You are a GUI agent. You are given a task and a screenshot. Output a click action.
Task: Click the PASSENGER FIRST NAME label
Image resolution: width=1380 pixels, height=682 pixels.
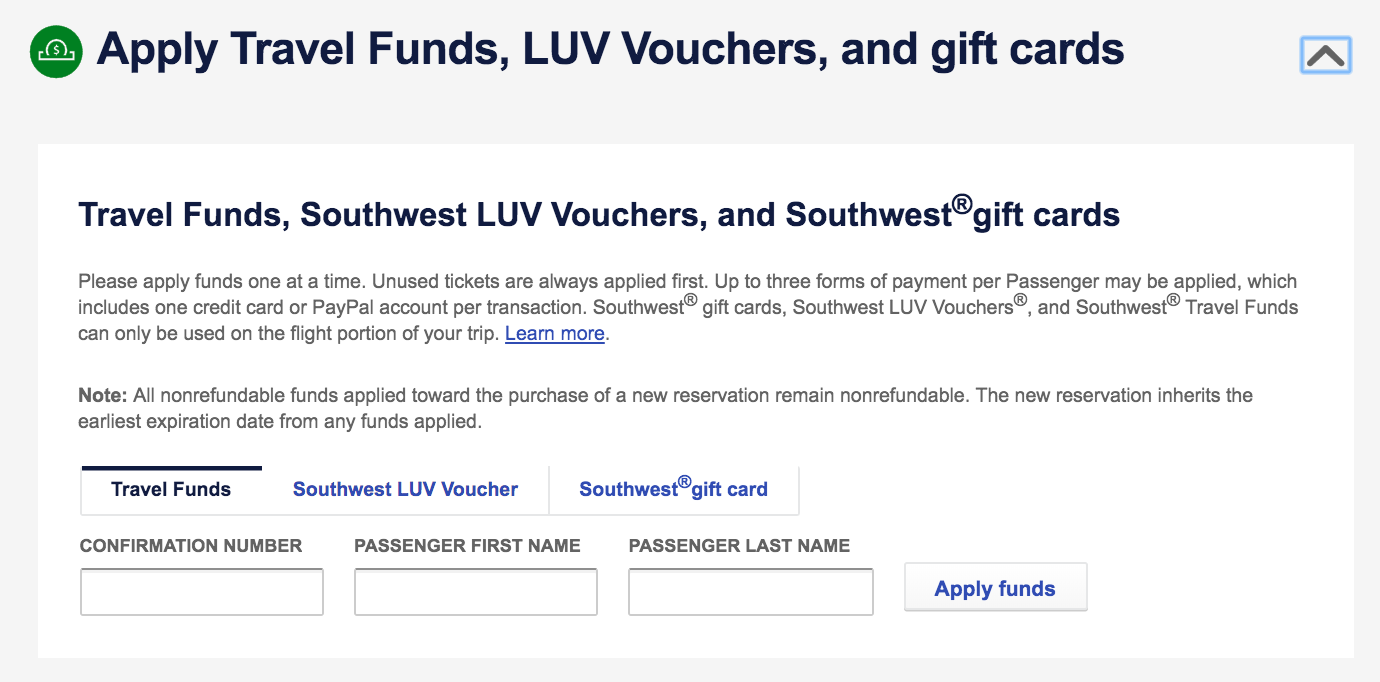[467, 546]
